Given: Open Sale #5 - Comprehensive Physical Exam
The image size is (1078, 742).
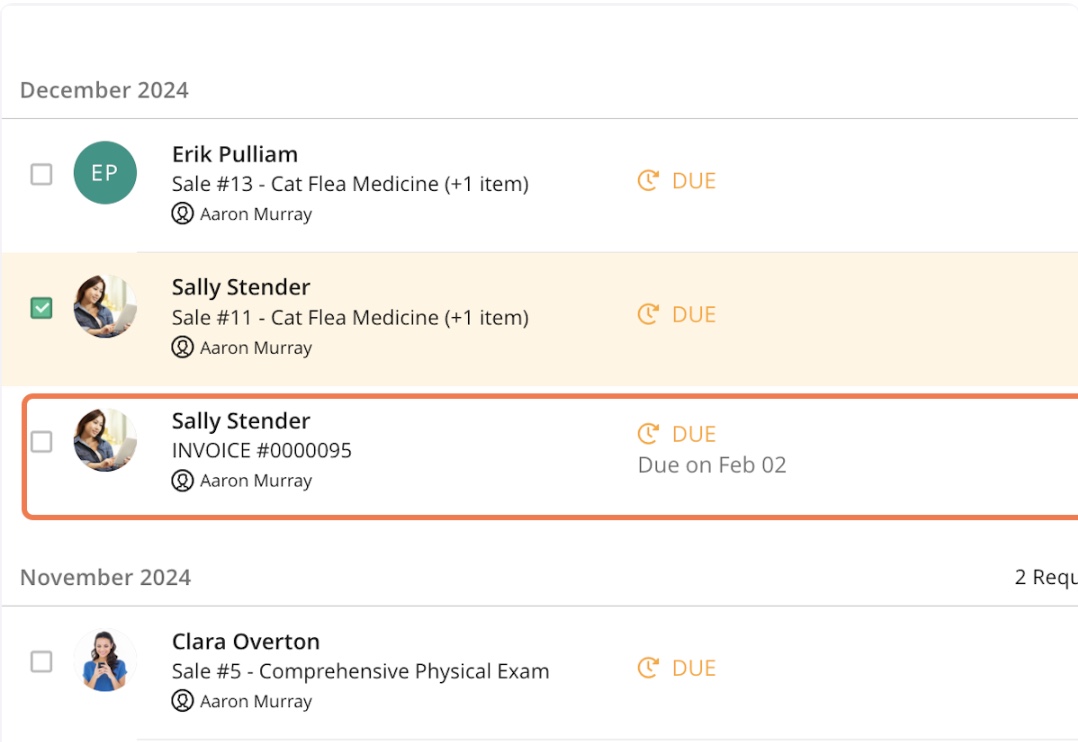Looking at the screenshot, I should (x=360, y=671).
